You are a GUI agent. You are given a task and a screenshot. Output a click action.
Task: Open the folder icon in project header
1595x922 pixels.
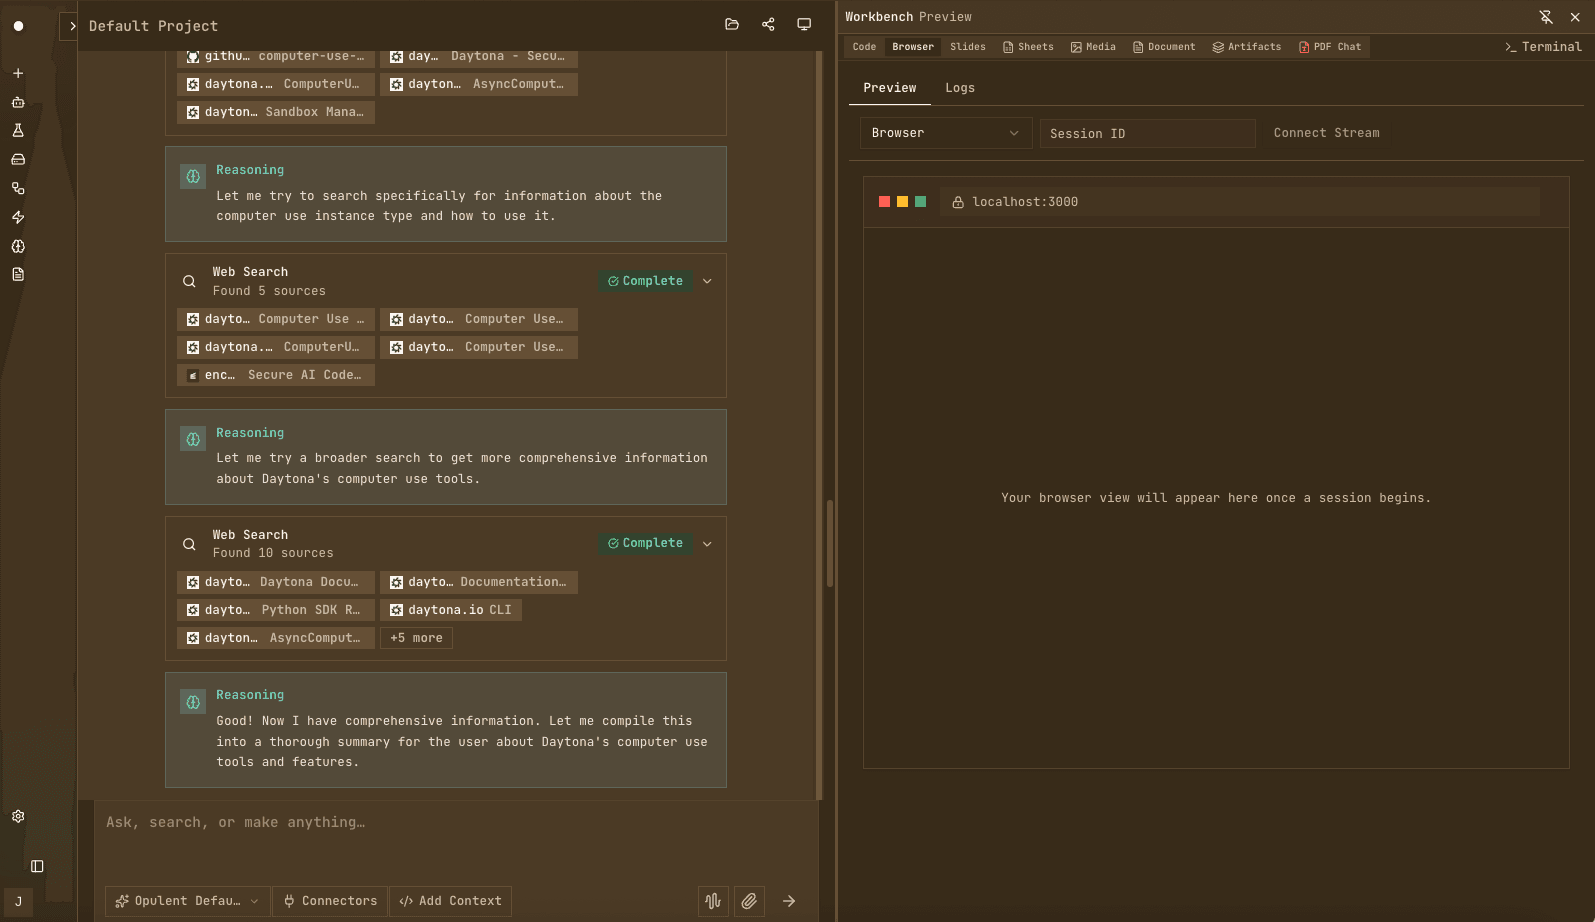732,25
